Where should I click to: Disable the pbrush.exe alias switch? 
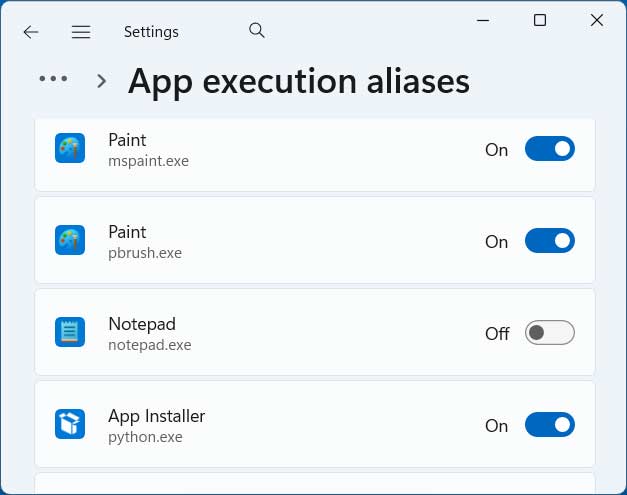(x=549, y=241)
